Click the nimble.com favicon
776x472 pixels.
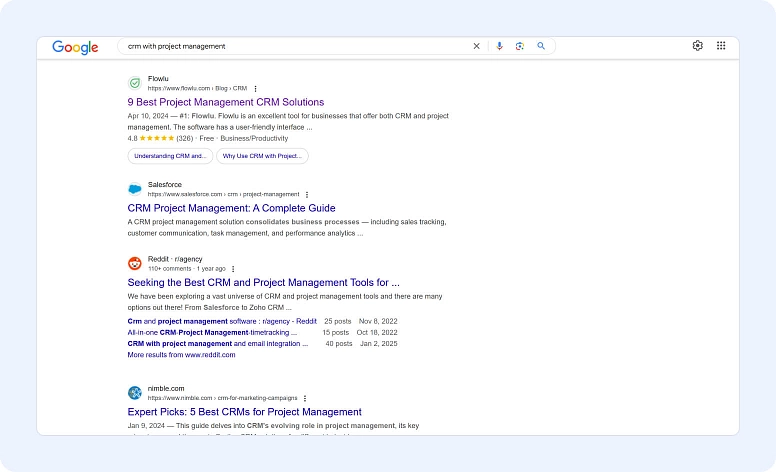point(135,393)
